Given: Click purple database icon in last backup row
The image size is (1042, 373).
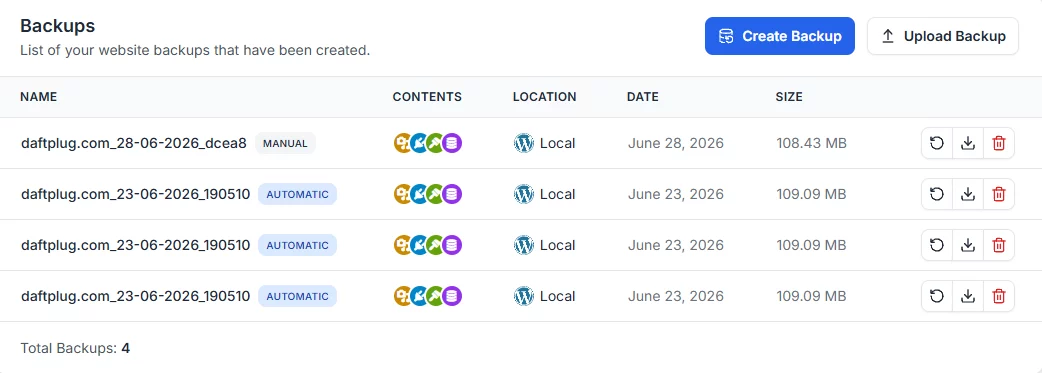Looking at the screenshot, I should pos(452,297).
